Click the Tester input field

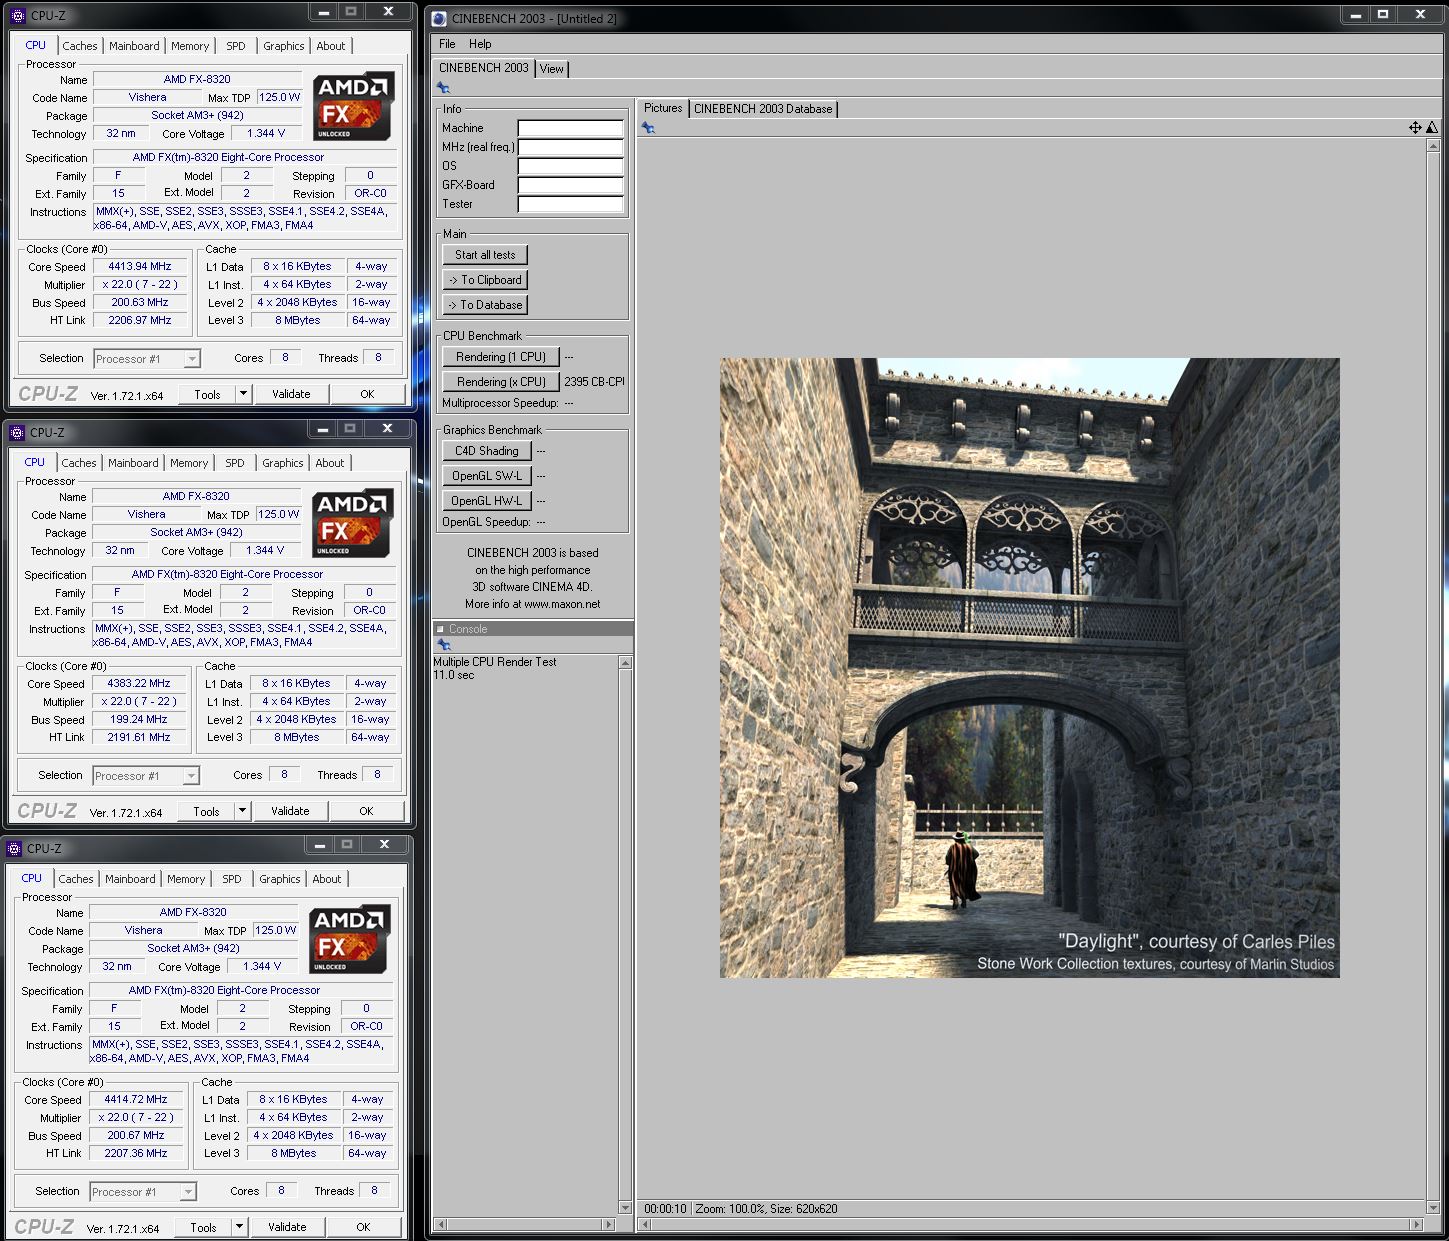(x=570, y=204)
